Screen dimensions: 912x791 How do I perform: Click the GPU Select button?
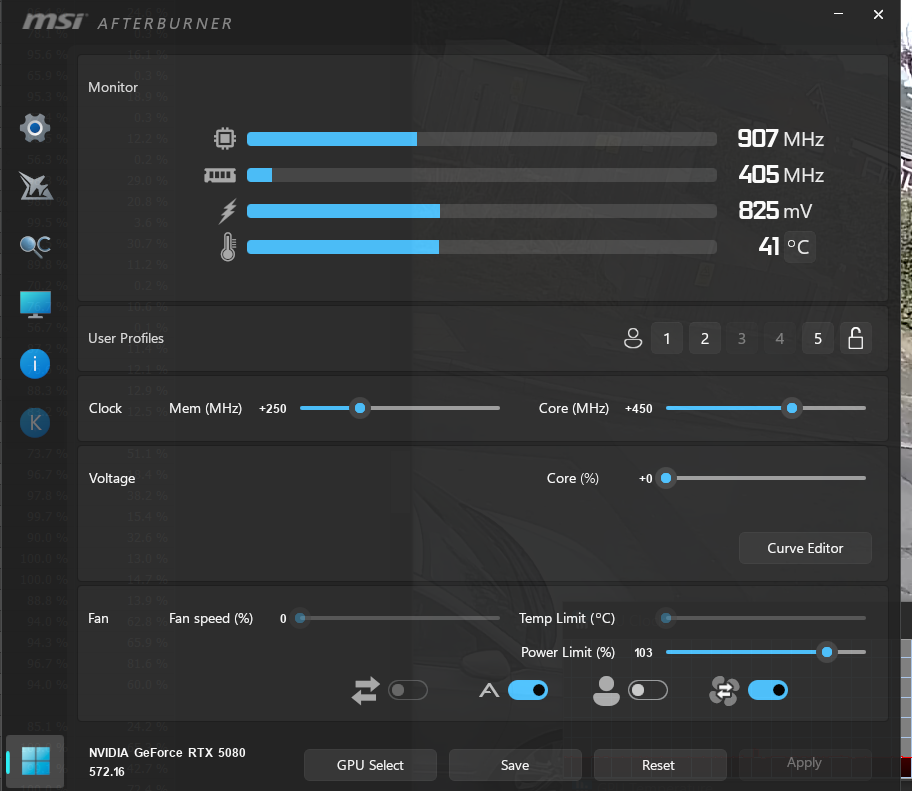tap(370, 765)
